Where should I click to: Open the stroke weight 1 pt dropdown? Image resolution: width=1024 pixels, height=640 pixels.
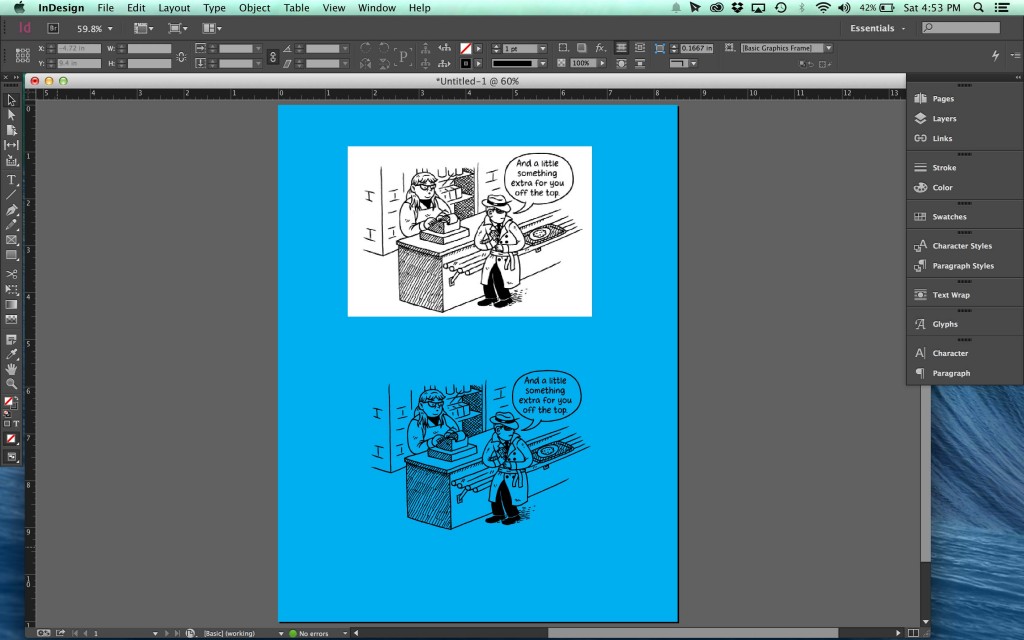pos(542,49)
